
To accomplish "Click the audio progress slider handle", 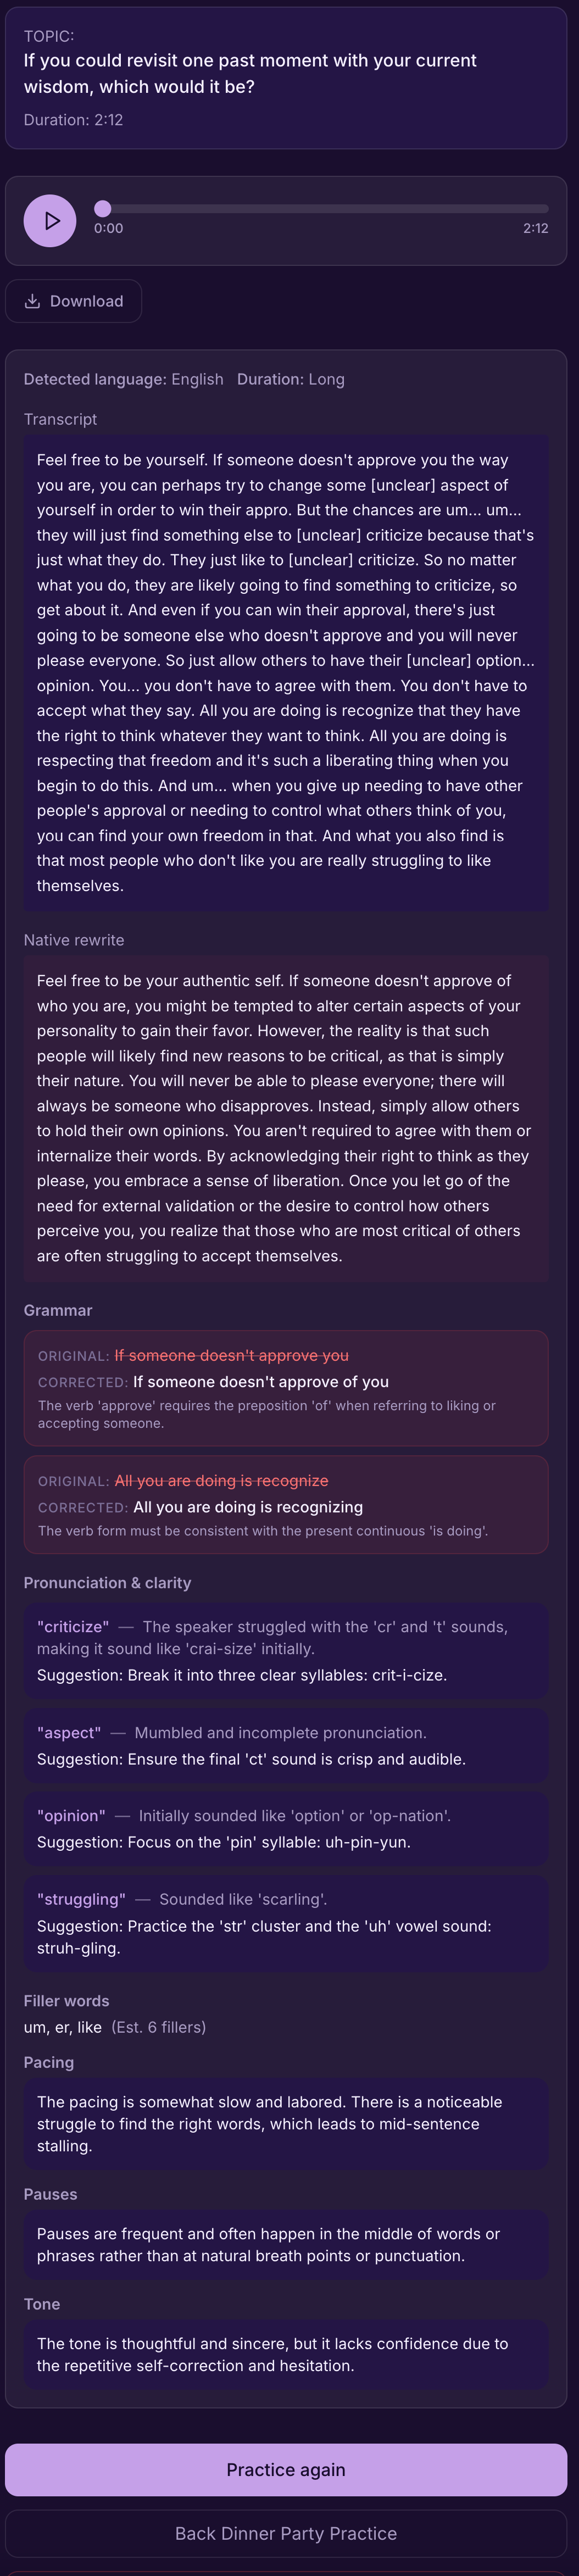I will (x=103, y=209).
